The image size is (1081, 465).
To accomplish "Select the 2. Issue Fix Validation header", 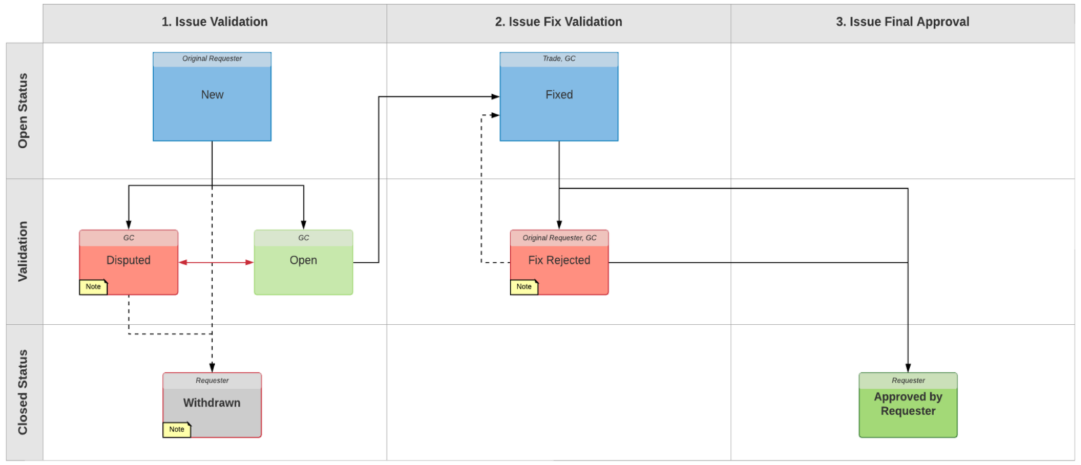I will [x=558, y=21].
